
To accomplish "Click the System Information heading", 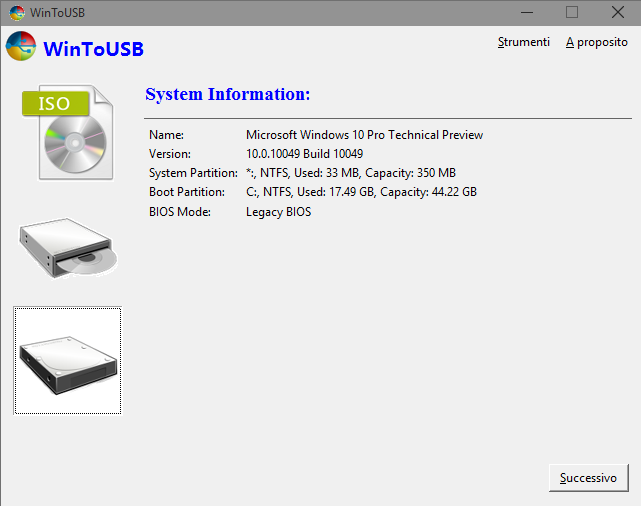I will [x=228, y=94].
